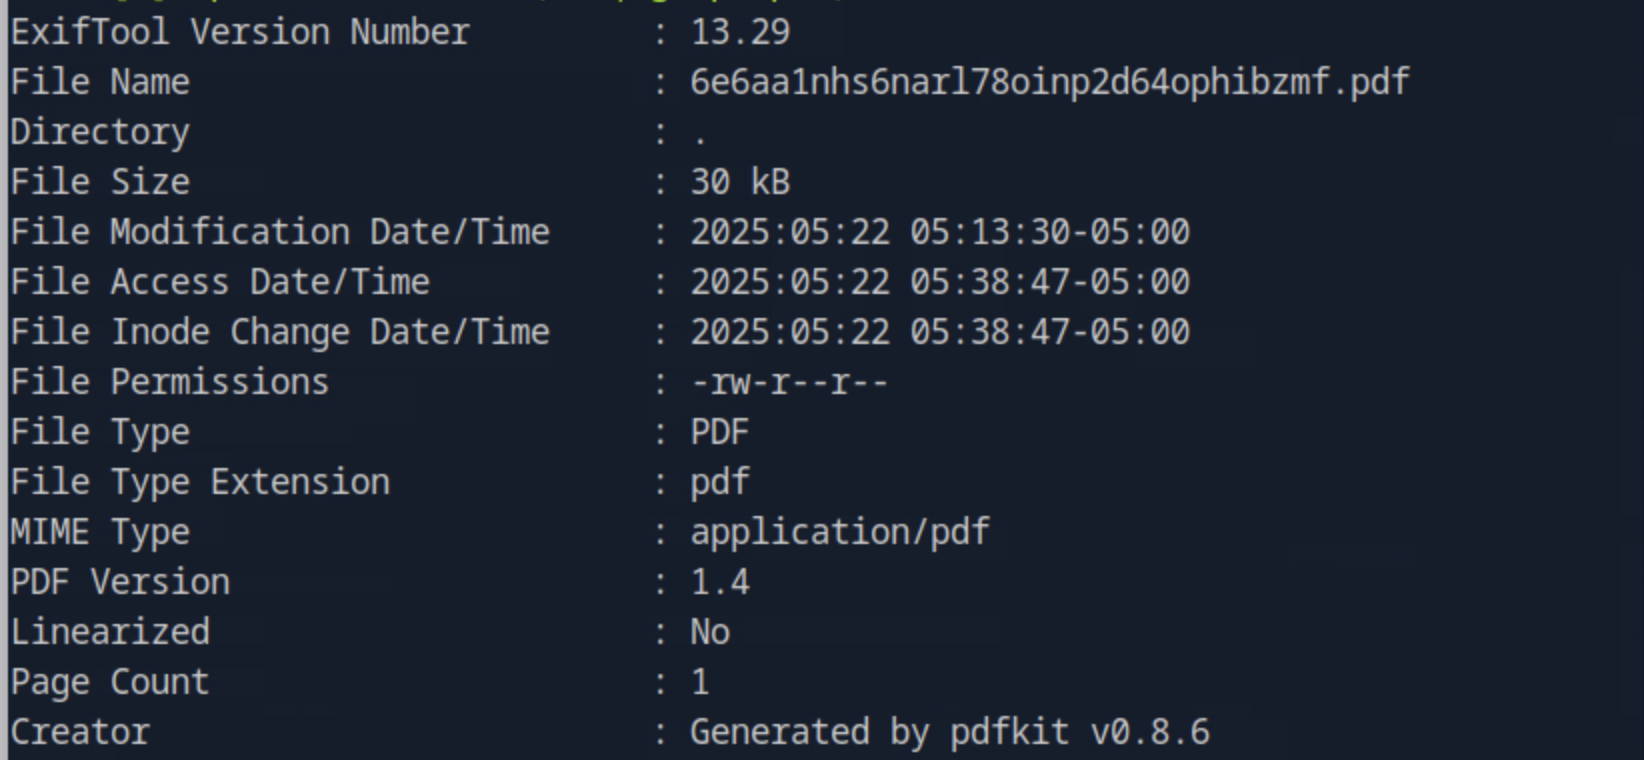This screenshot has height=760, width=1644.
Task: Click the Linearized label
Action: [110, 632]
